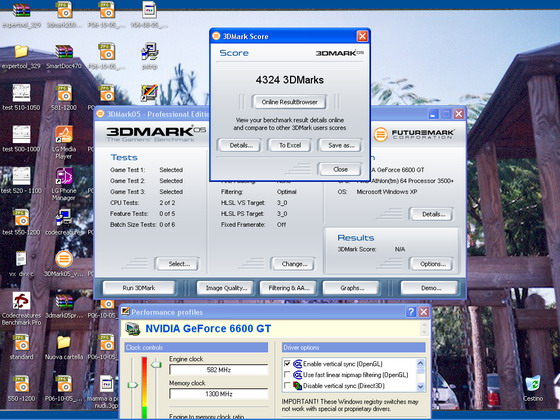560x420 pixels.
Task: Click the Microsoft Windows XP OS text
Action: tap(387, 192)
